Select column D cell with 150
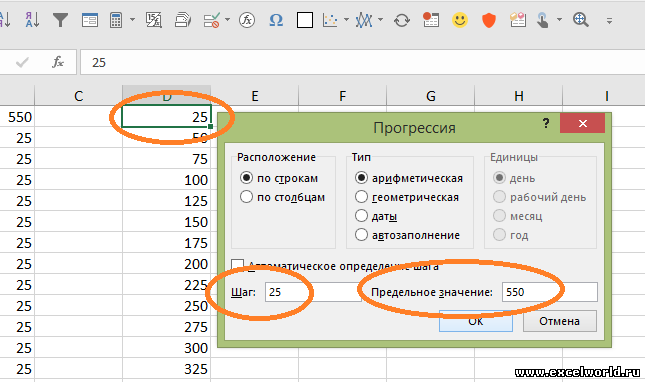Image resolution: width=645 pixels, height=382 pixels. click(x=167, y=222)
